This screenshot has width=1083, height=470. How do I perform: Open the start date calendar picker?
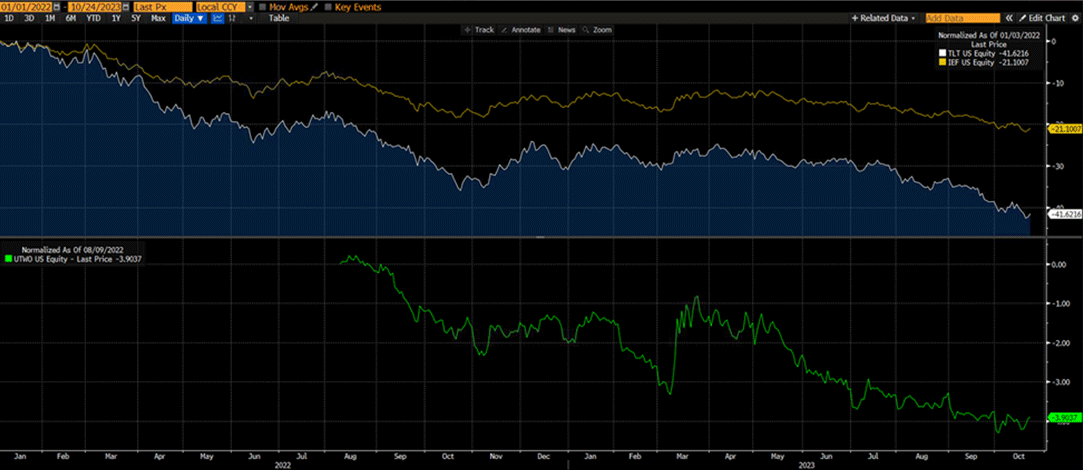point(57,7)
